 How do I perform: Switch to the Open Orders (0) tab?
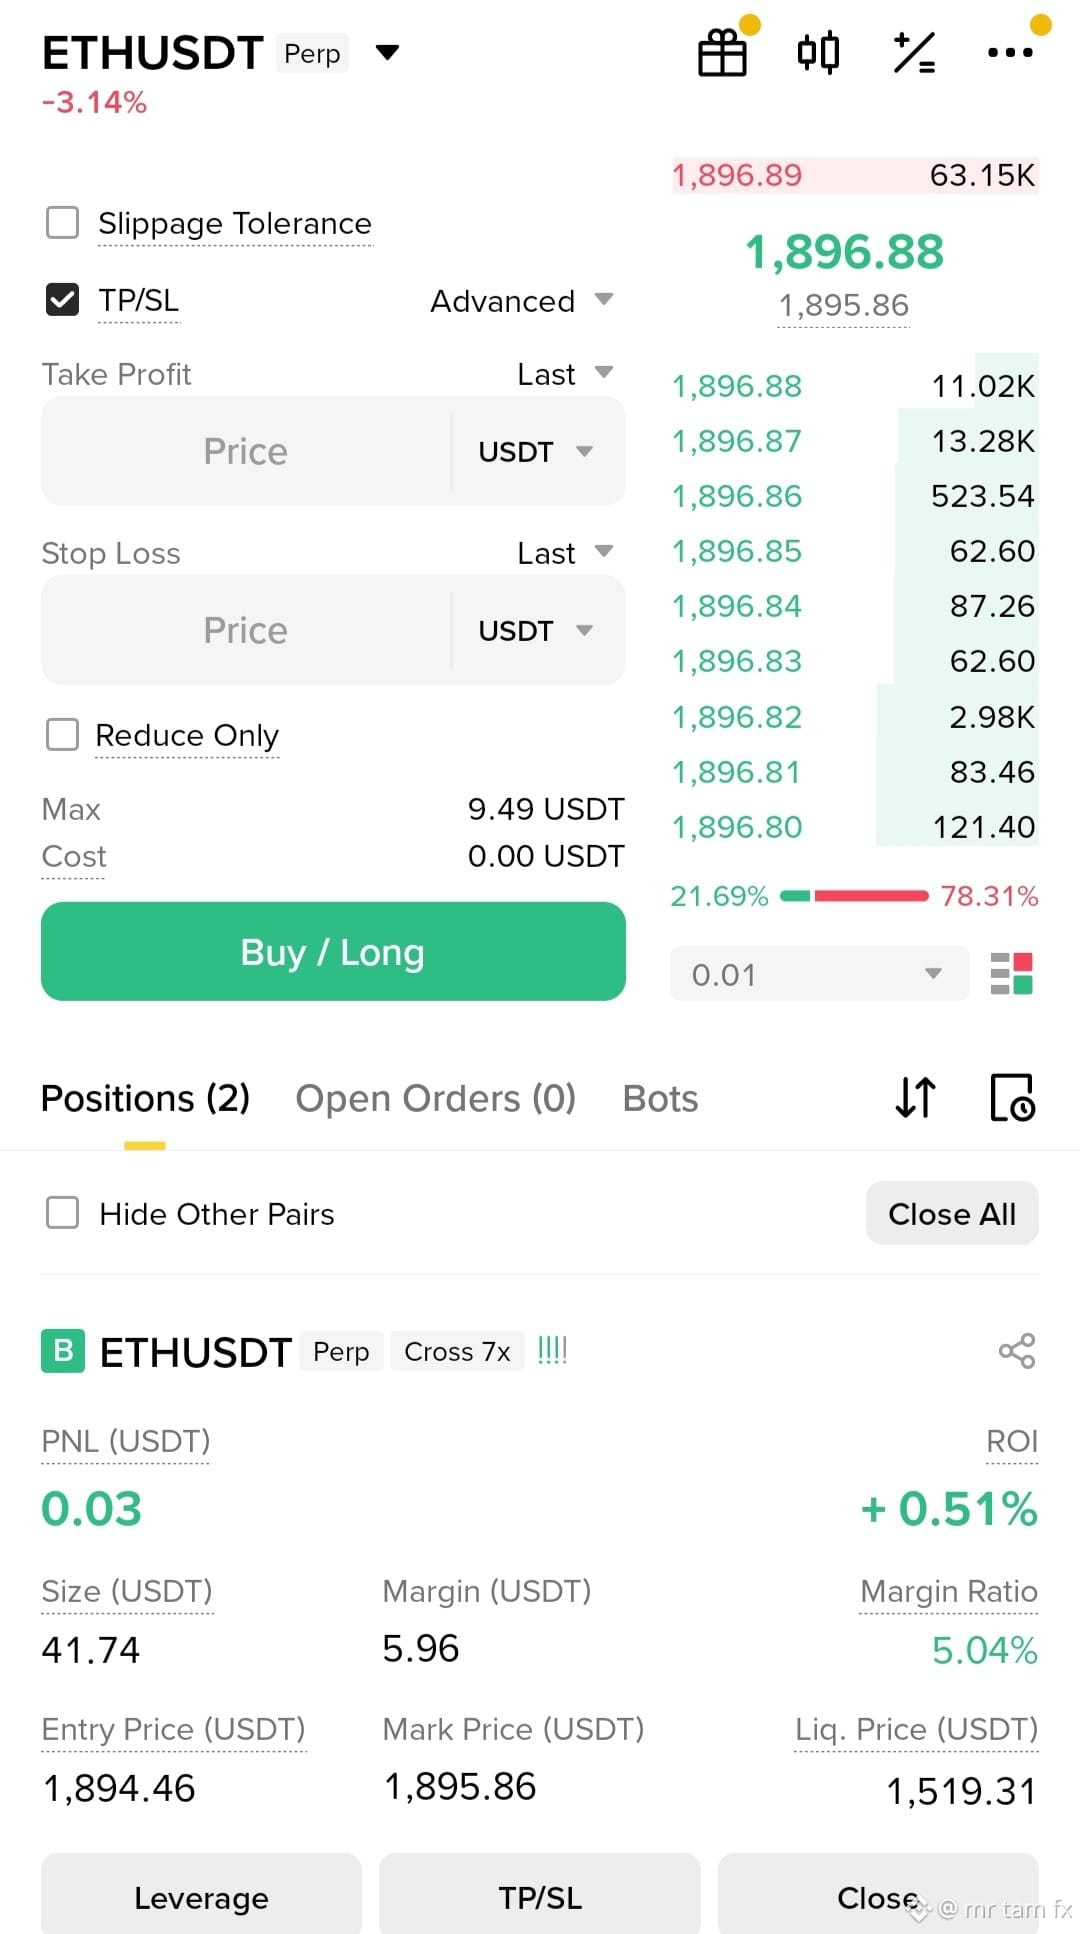tap(436, 1098)
